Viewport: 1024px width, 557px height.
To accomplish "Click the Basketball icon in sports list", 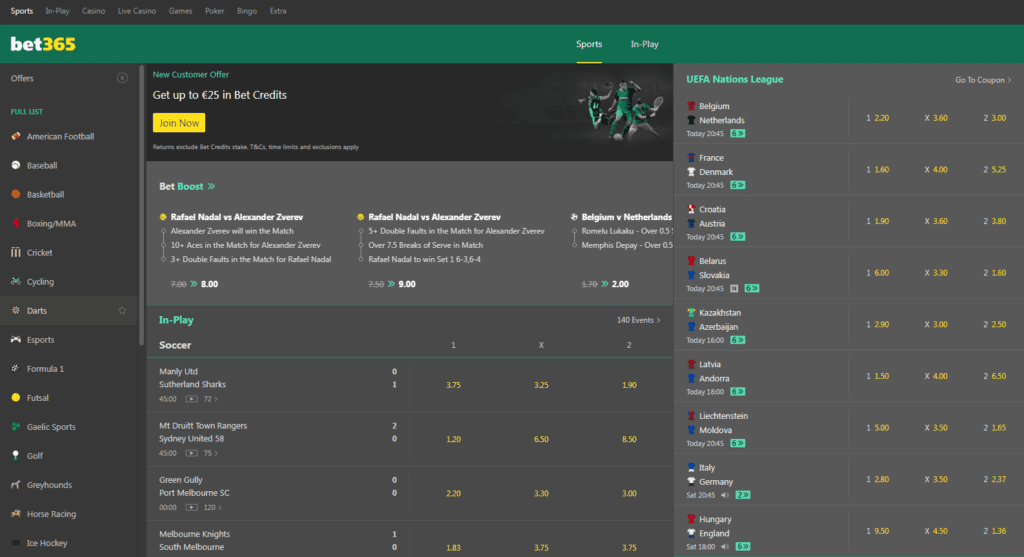I will tap(15, 194).
